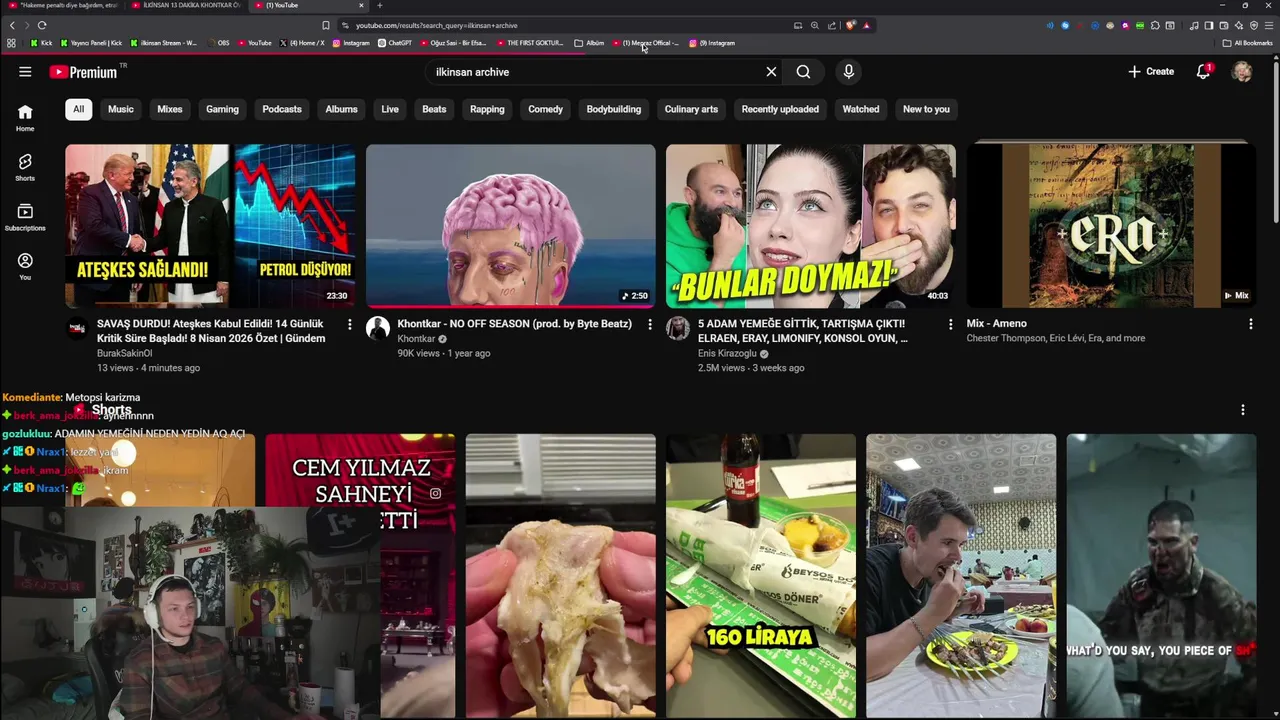This screenshot has height=720, width=1280.
Task: Filter by Recently uploaded chip
Action: point(780,109)
